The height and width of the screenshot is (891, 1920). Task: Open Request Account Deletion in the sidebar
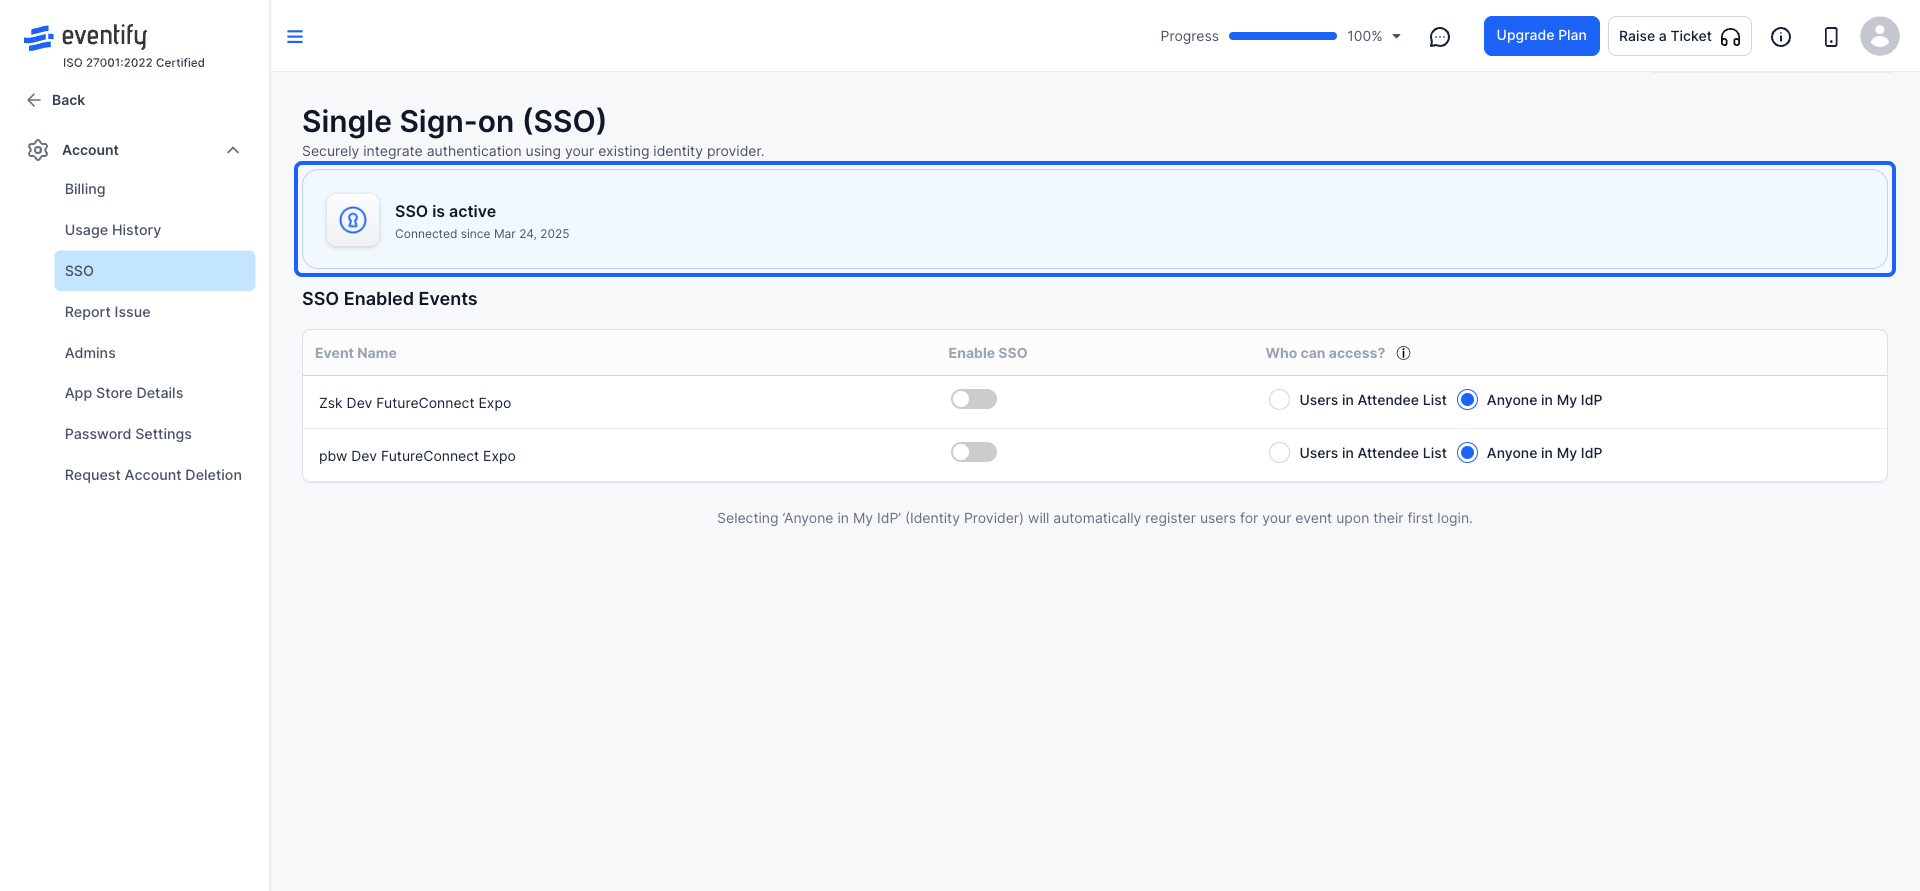coord(155,475)
